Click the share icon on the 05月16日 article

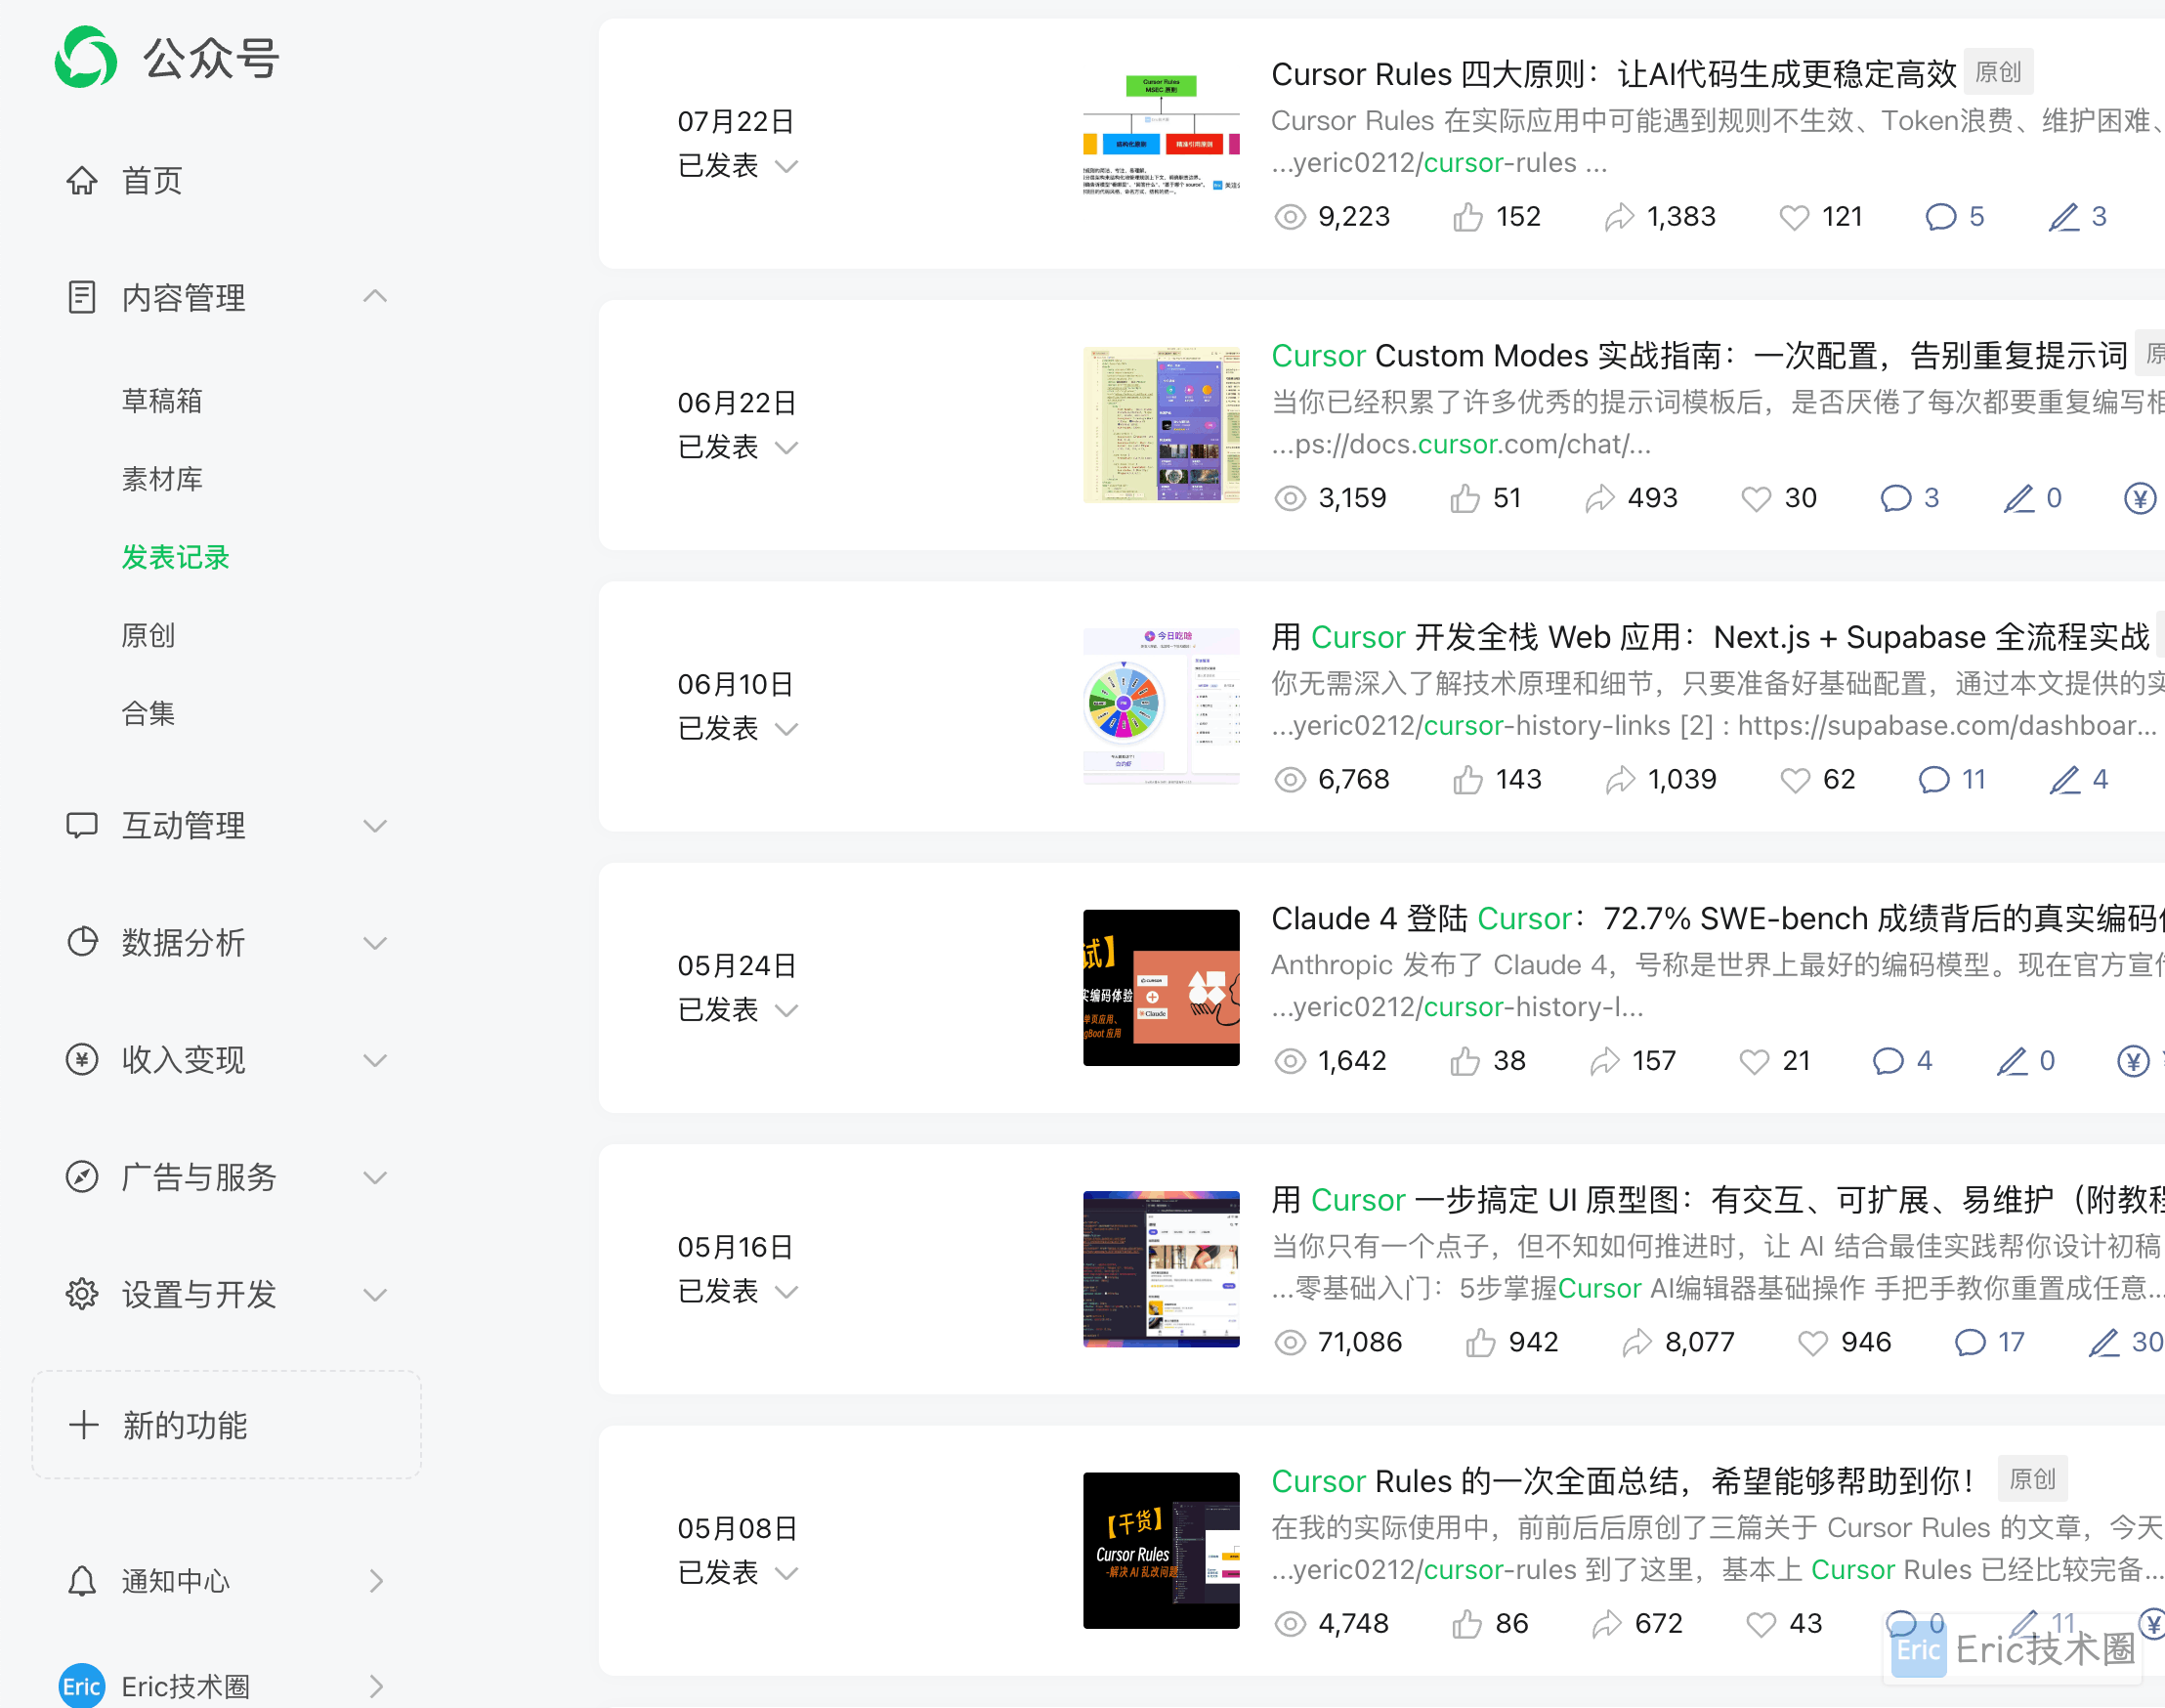coord(1637,1342)
